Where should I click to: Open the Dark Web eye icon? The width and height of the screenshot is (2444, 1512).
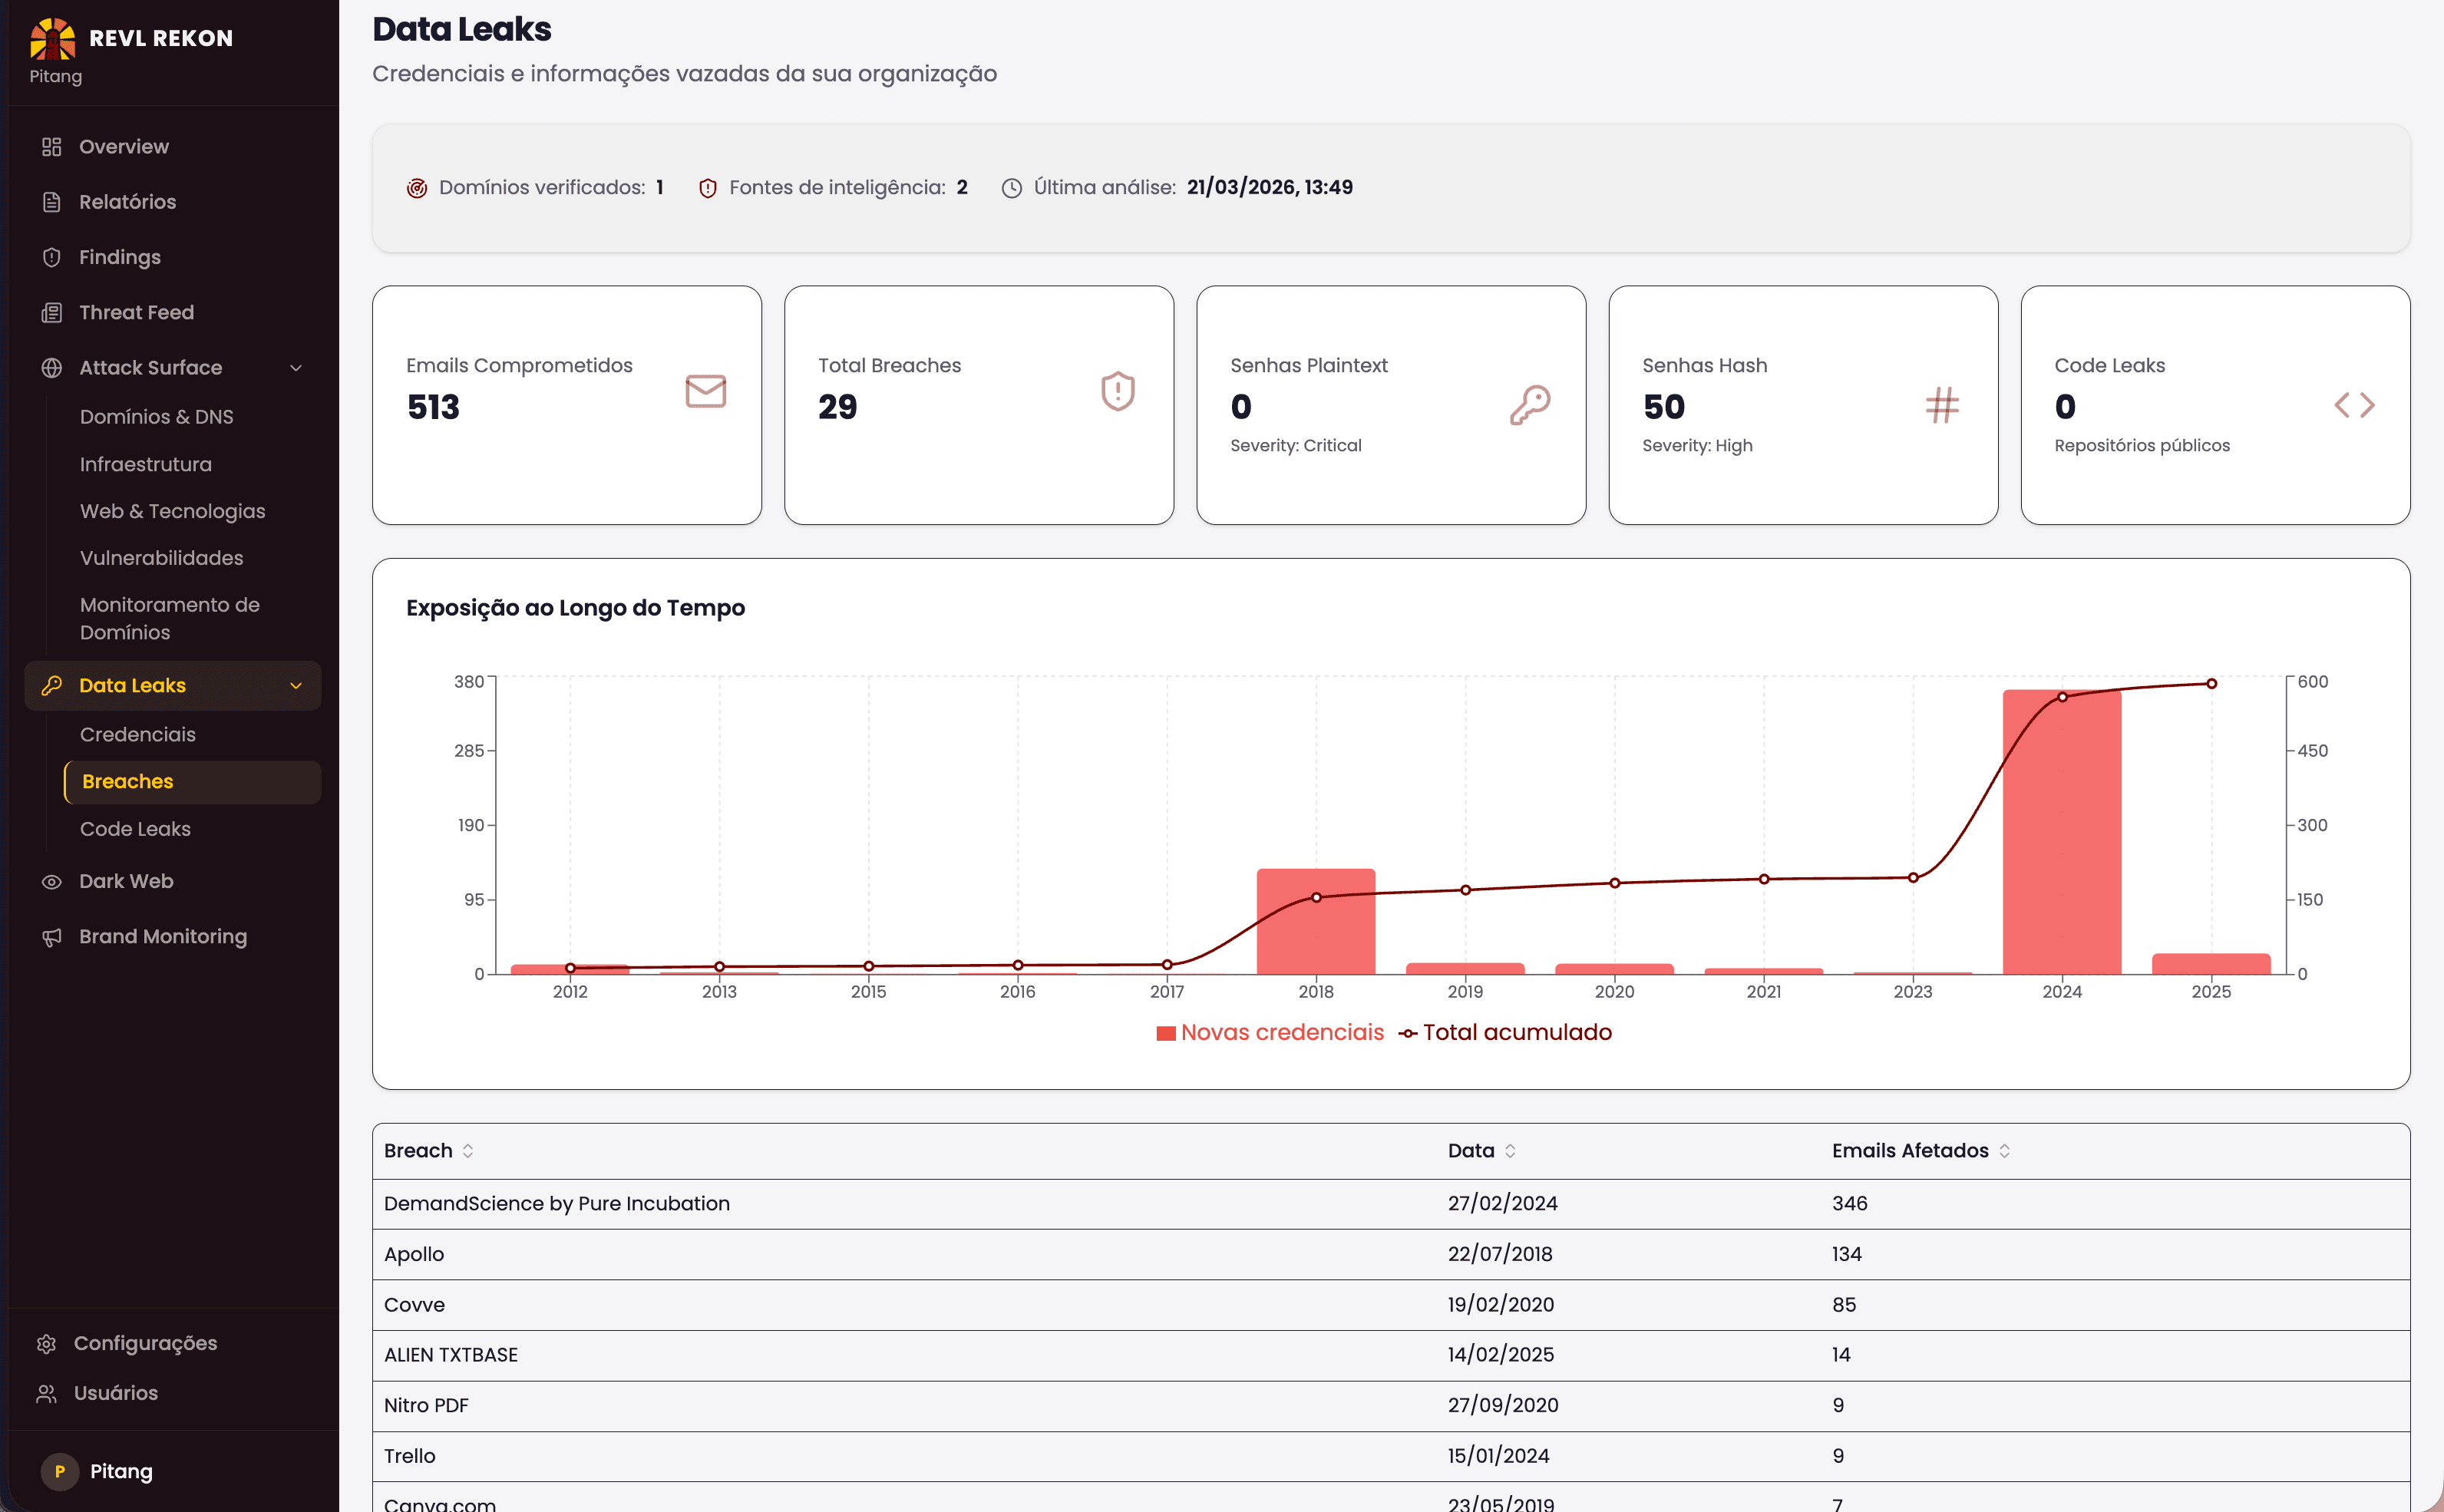point(52,881)
